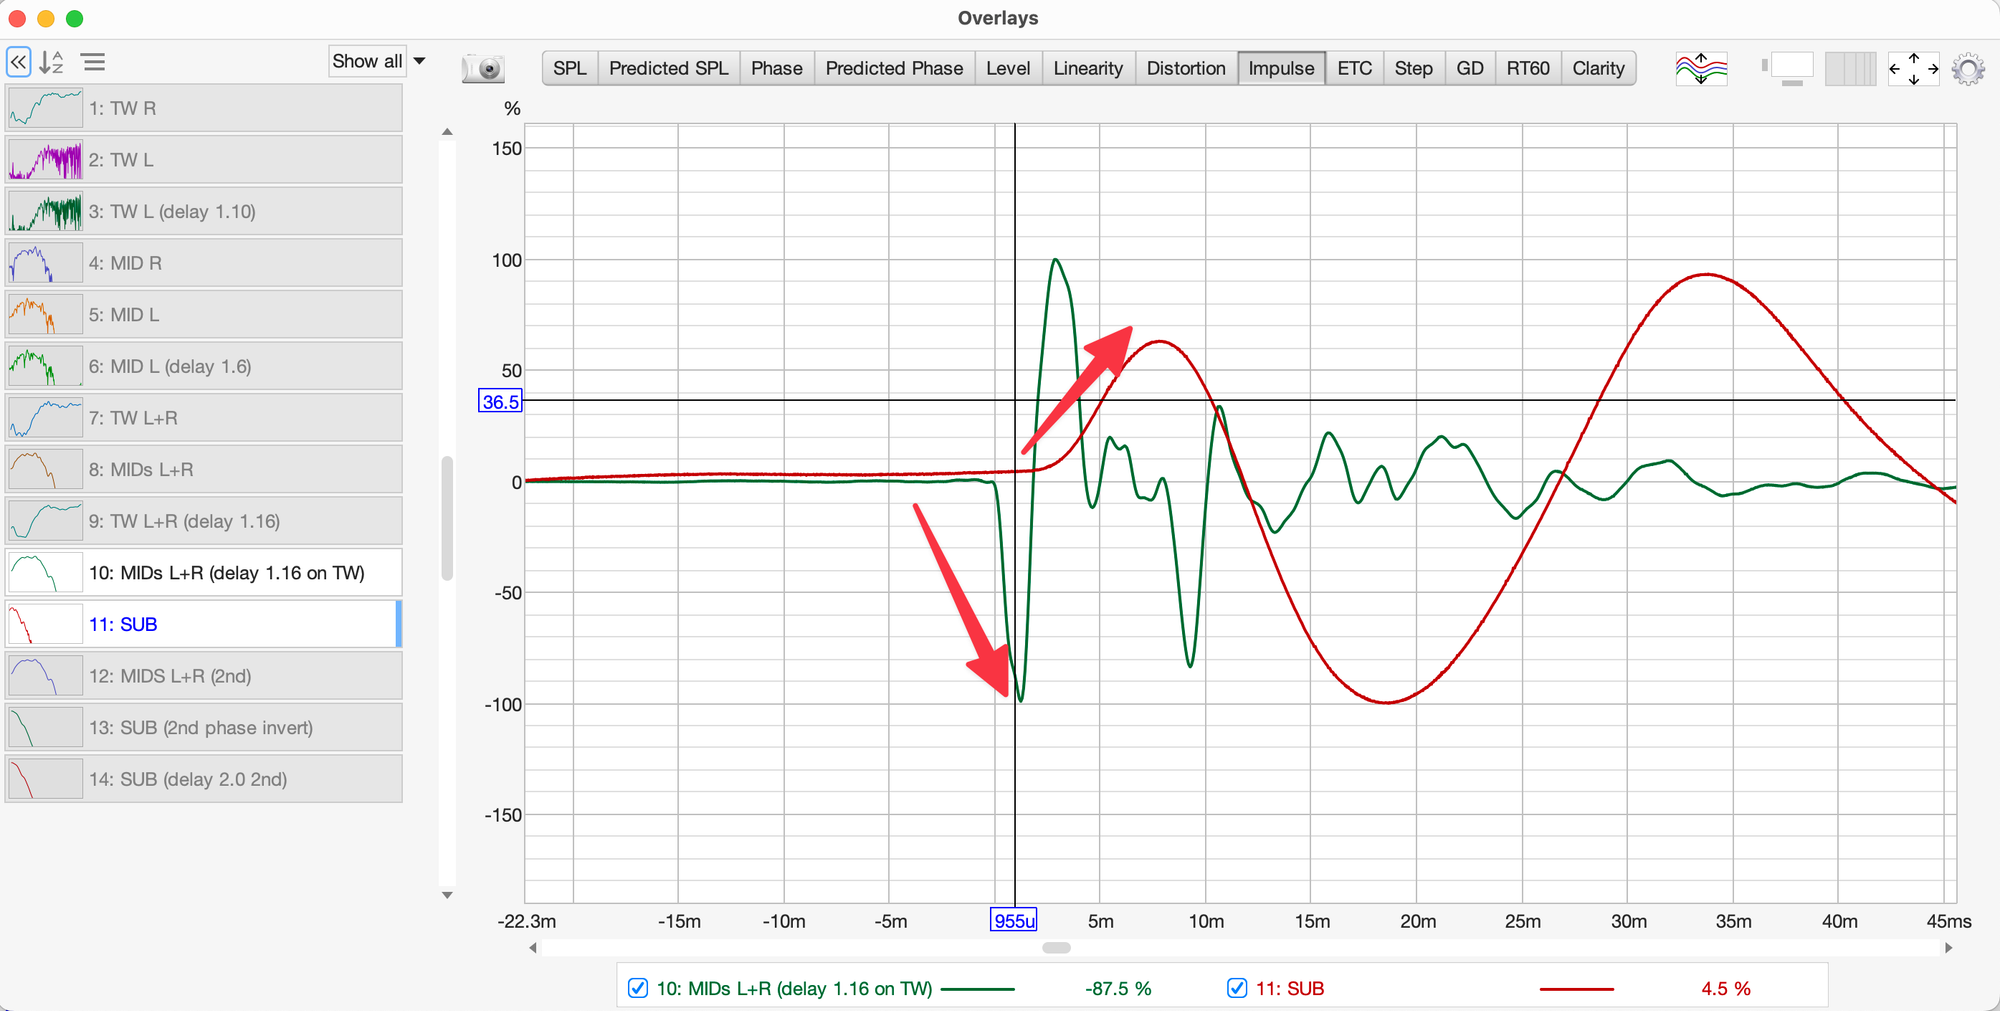Click the A-Z sort measurements icon
The image size is (2000, 1011).
pos(51,63)
